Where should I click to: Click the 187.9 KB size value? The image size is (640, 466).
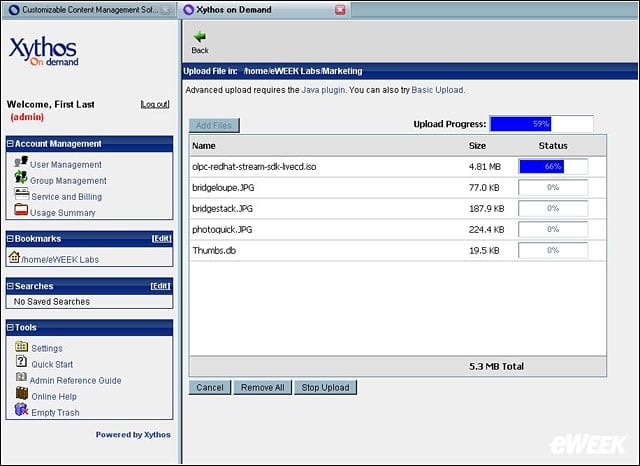487,209
